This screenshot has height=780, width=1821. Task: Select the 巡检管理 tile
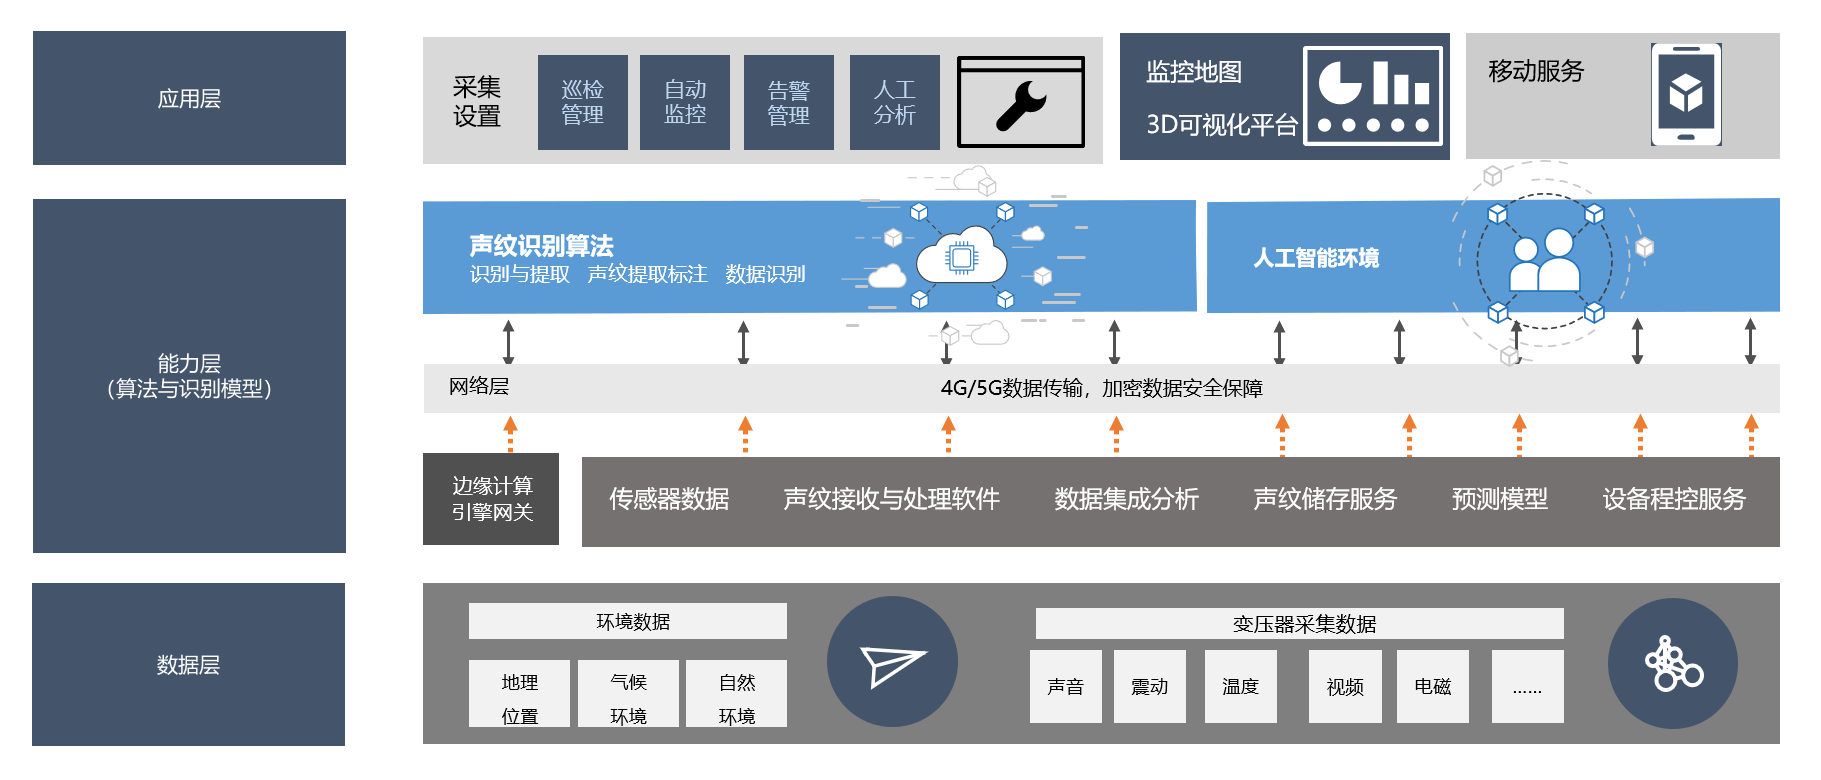tap(582, 102)
